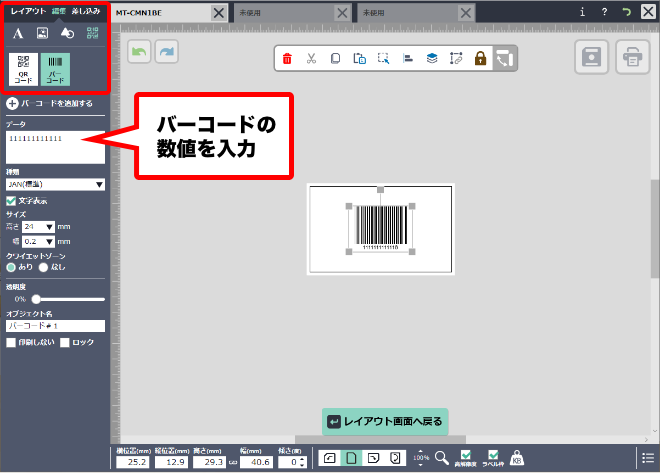Toggle the ラベル枠 checkbox
The image size is (660, 473).
[x=493, y=455]
